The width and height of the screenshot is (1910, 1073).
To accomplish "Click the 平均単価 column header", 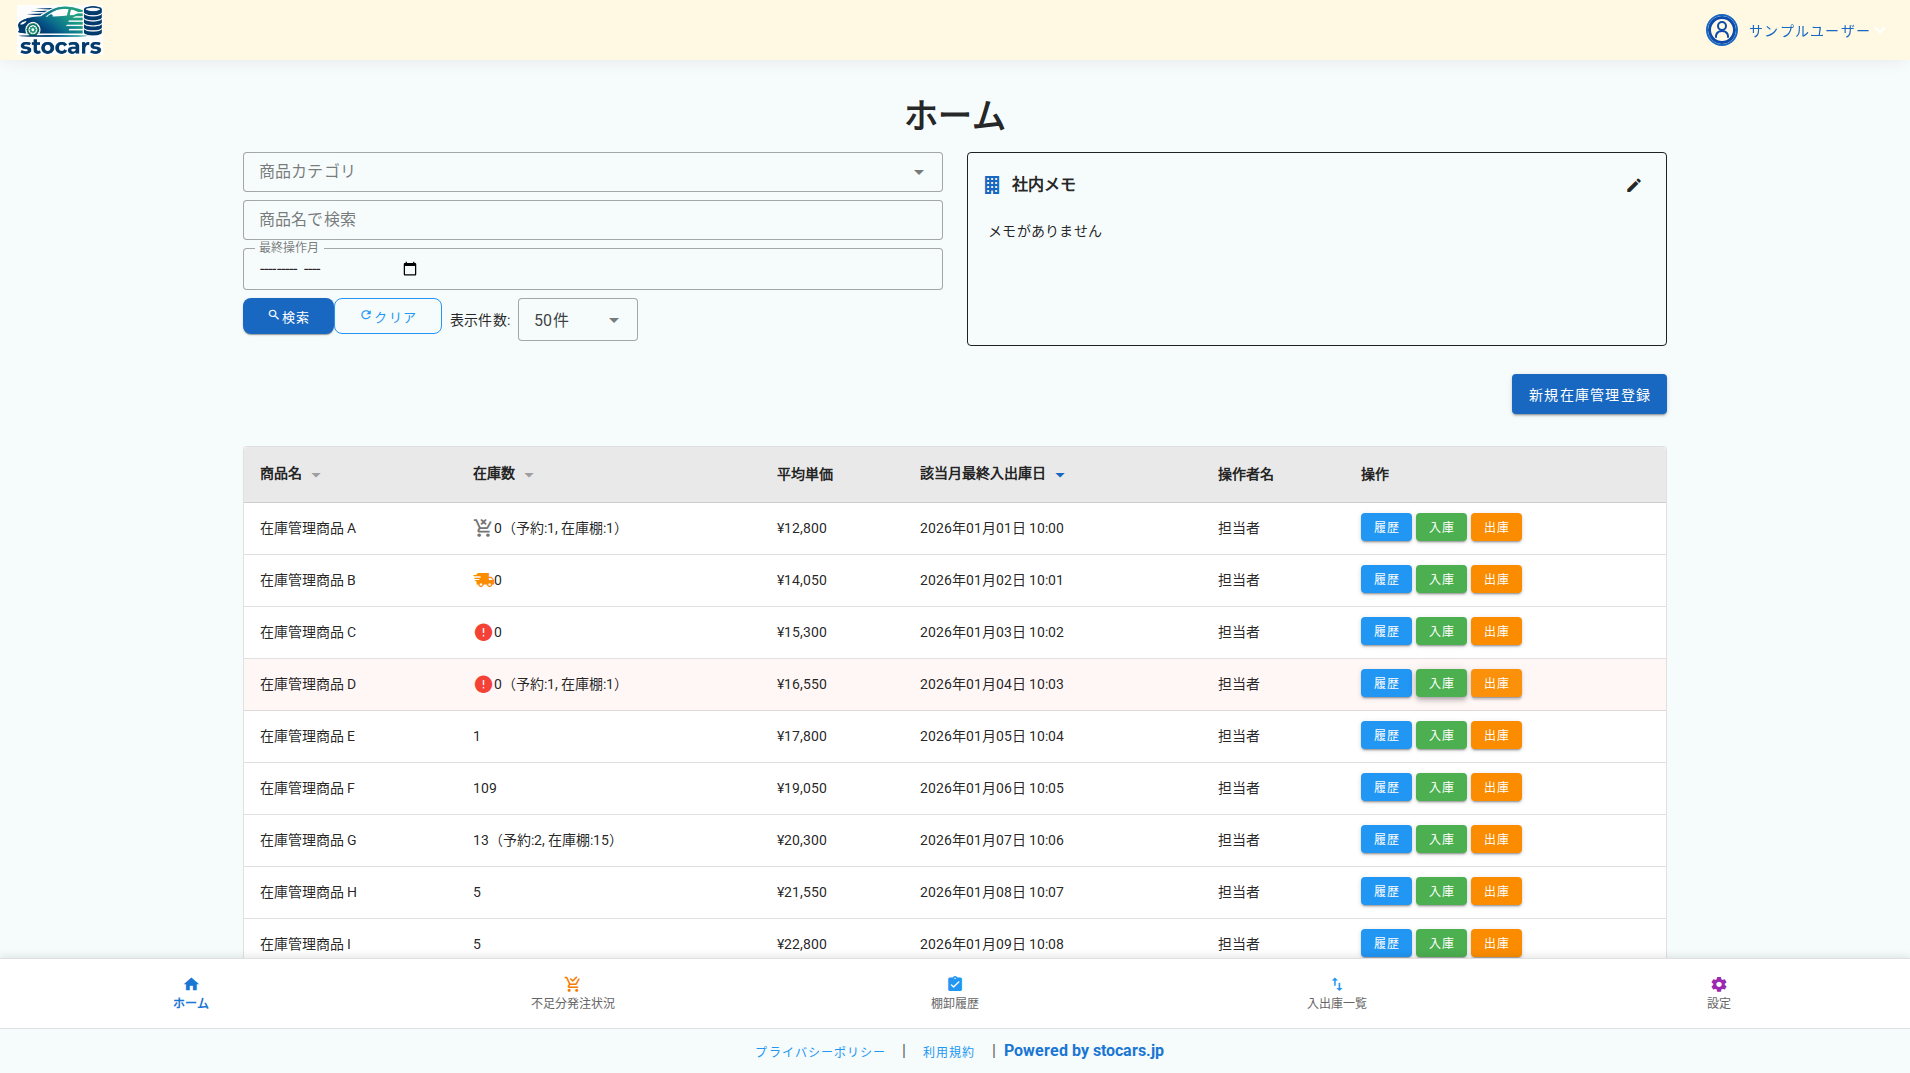I will click(x=805, y=475).
